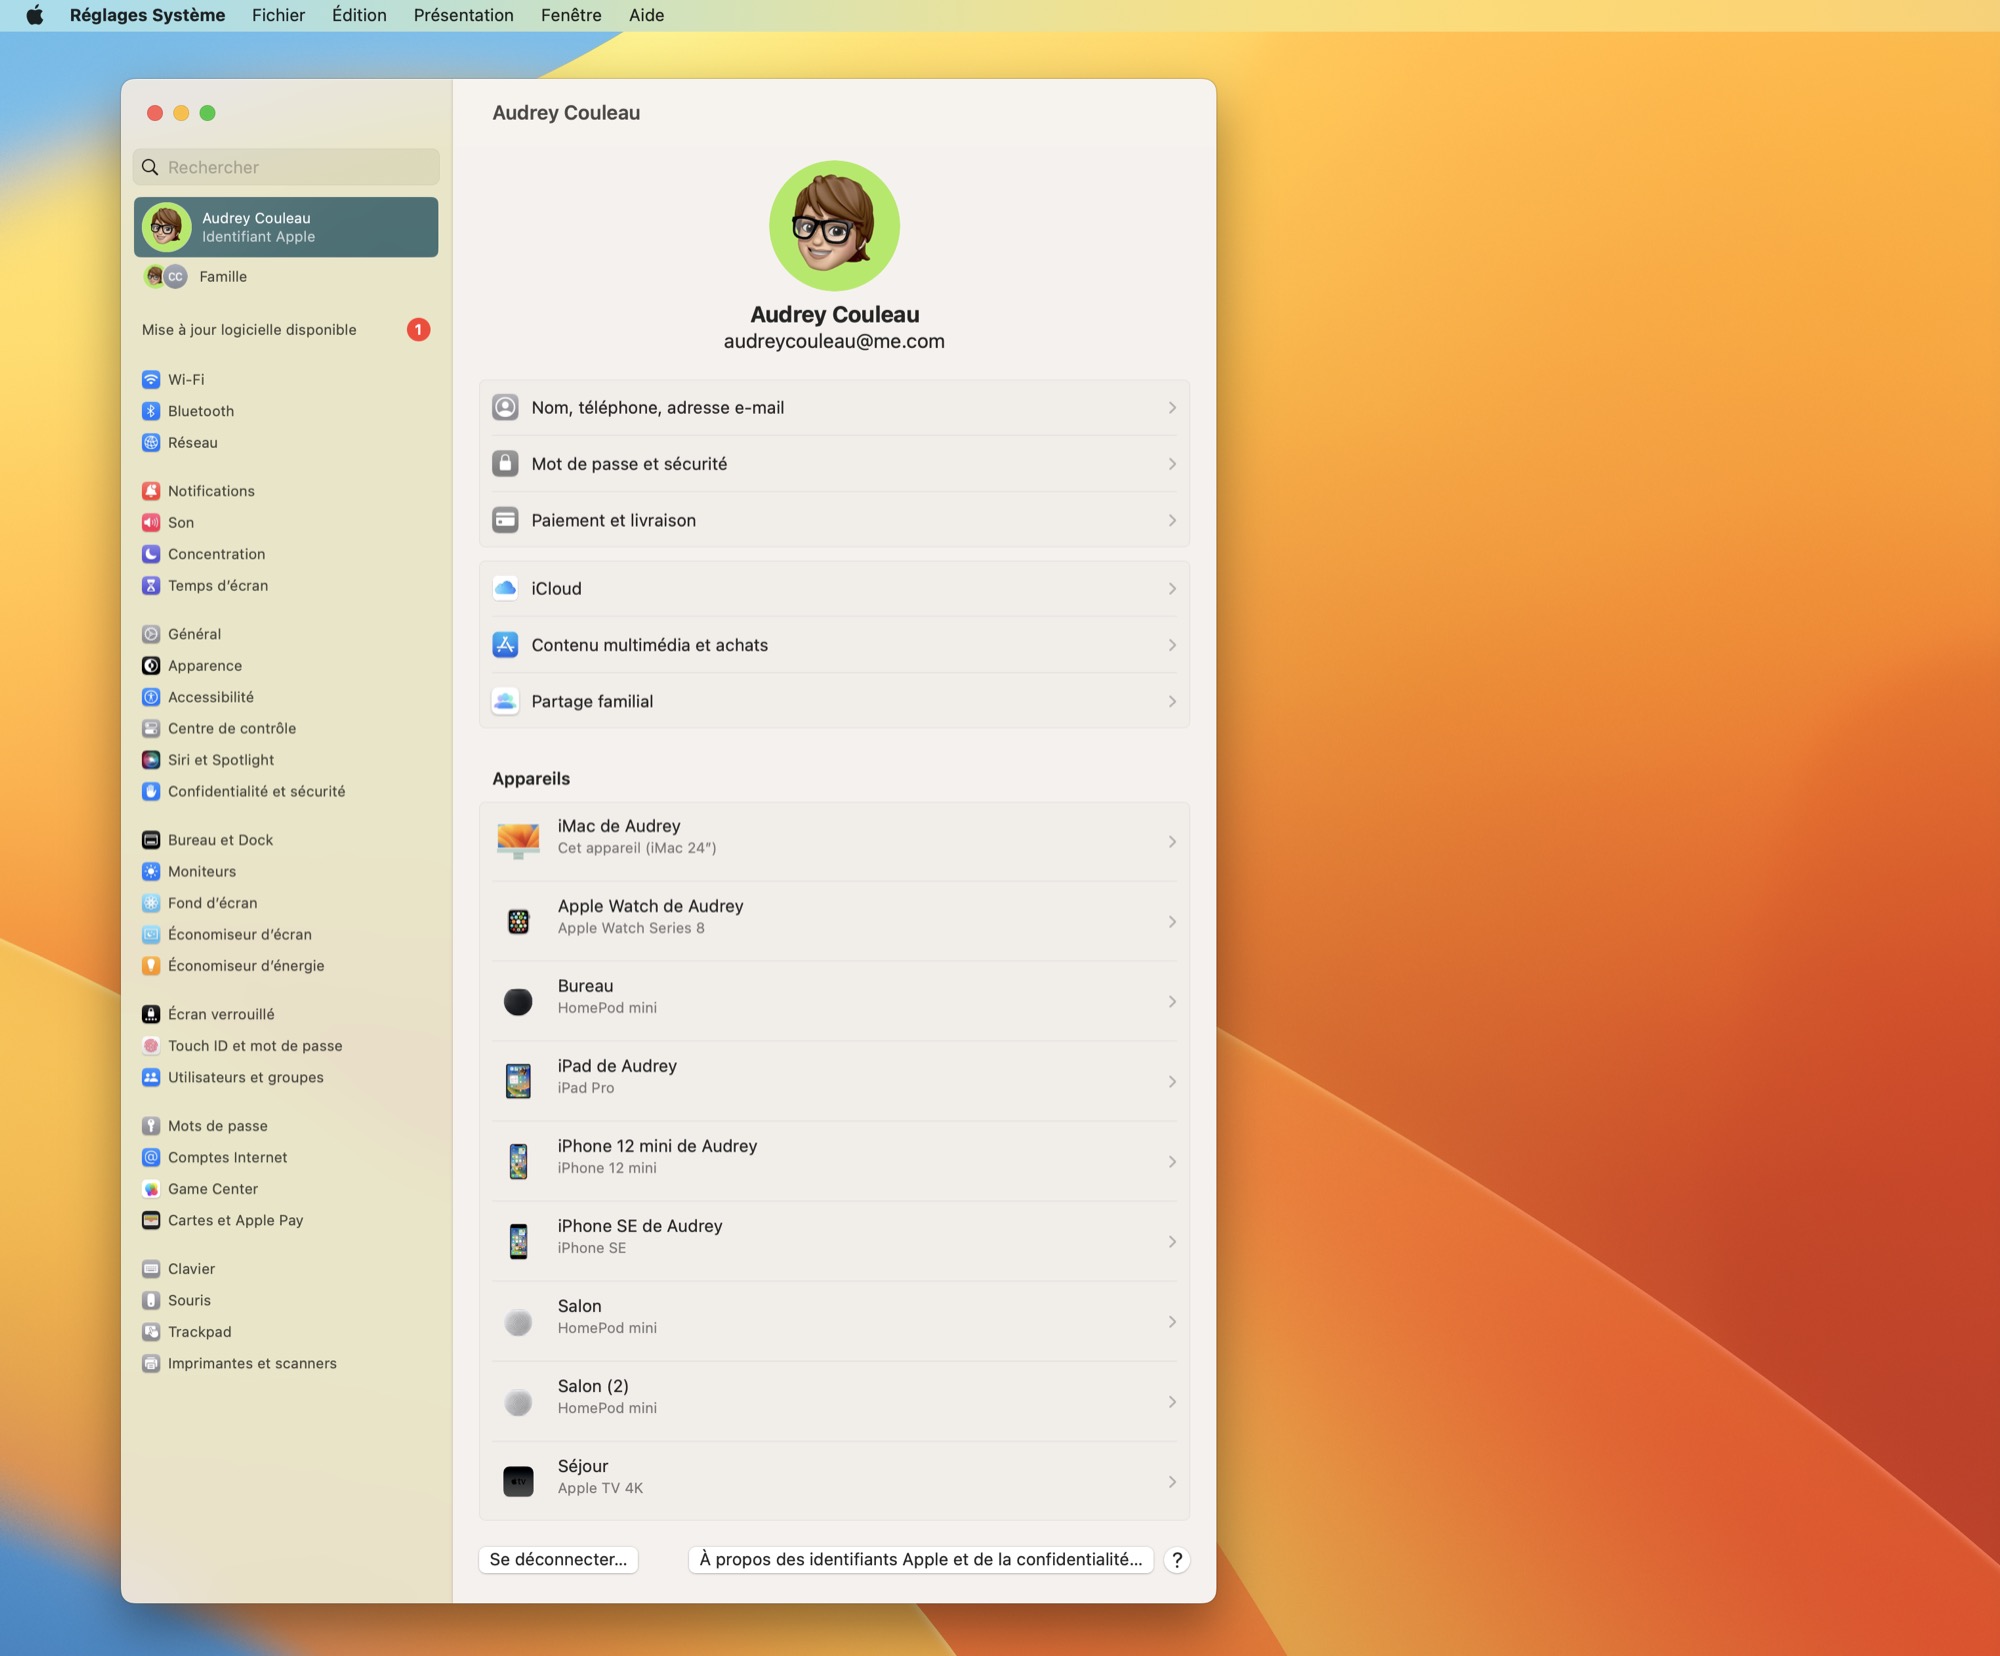
Task: Select Économiseur d'énergie bulb icon
Action: click(151, 966)
